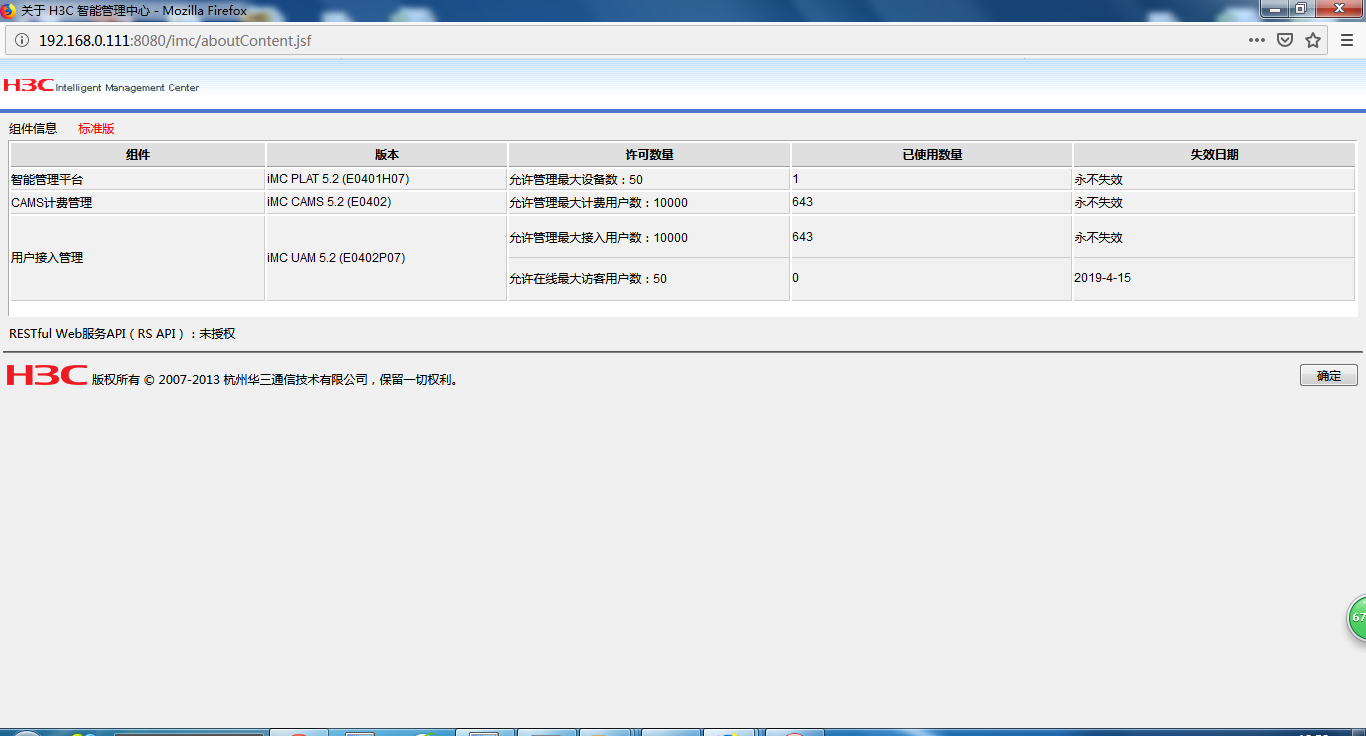
Task: Select the 组件信息 tab
Action: [33, 129]
